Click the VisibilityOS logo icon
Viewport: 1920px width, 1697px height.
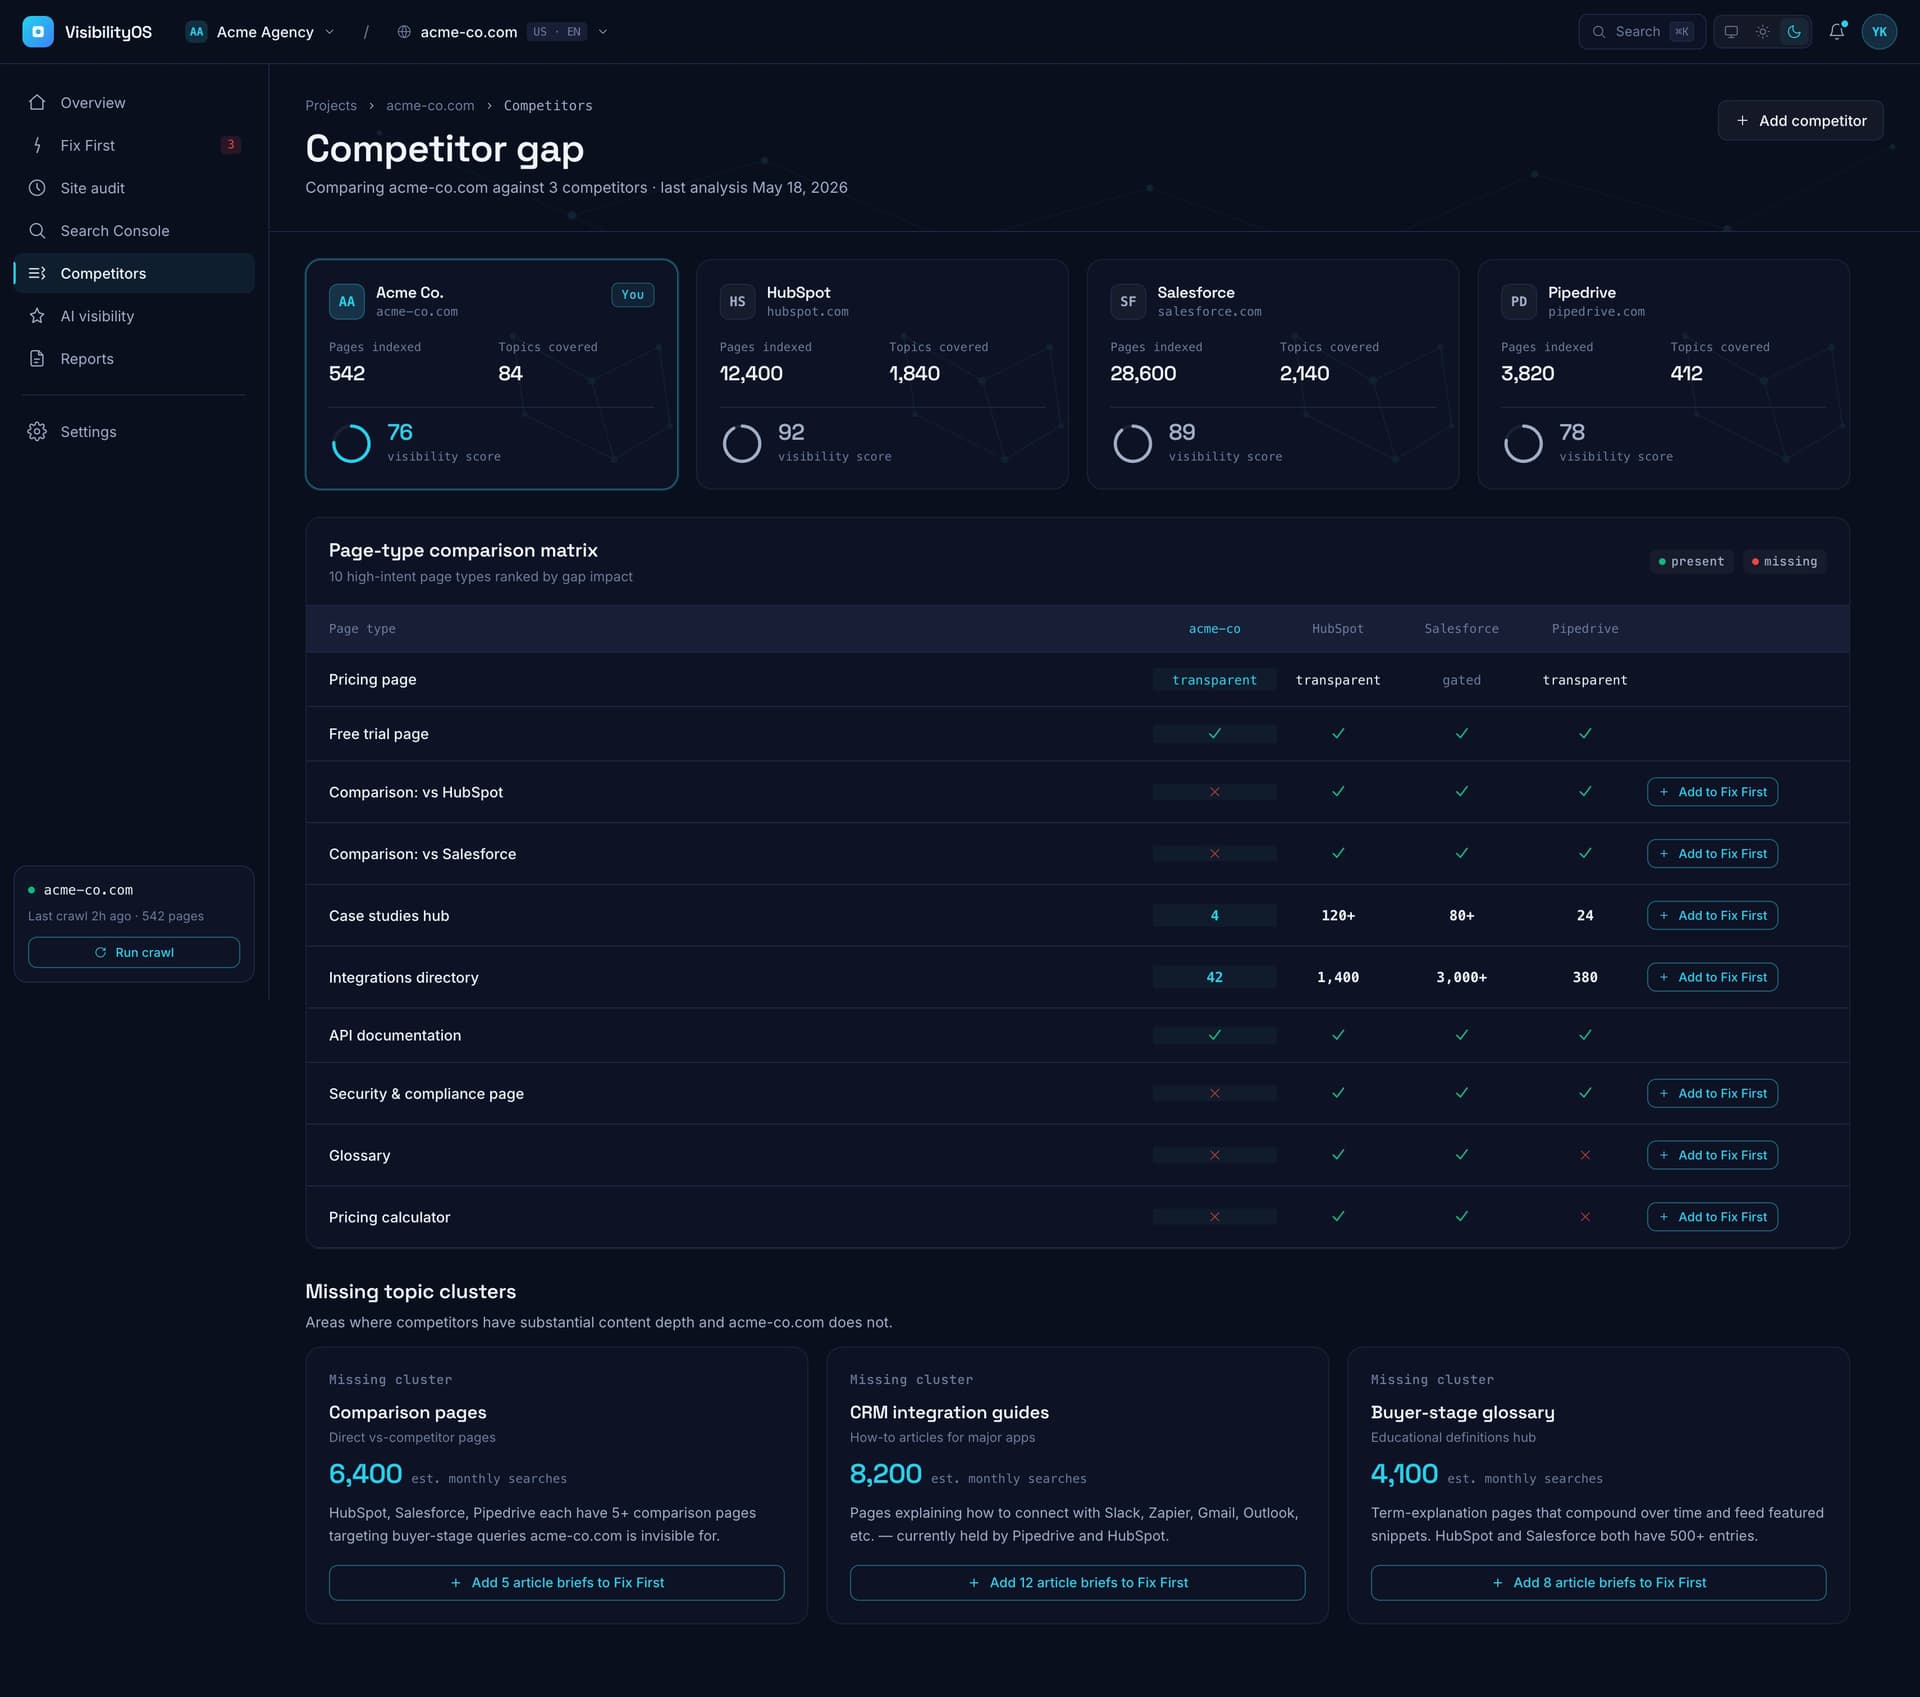(38, 32)
